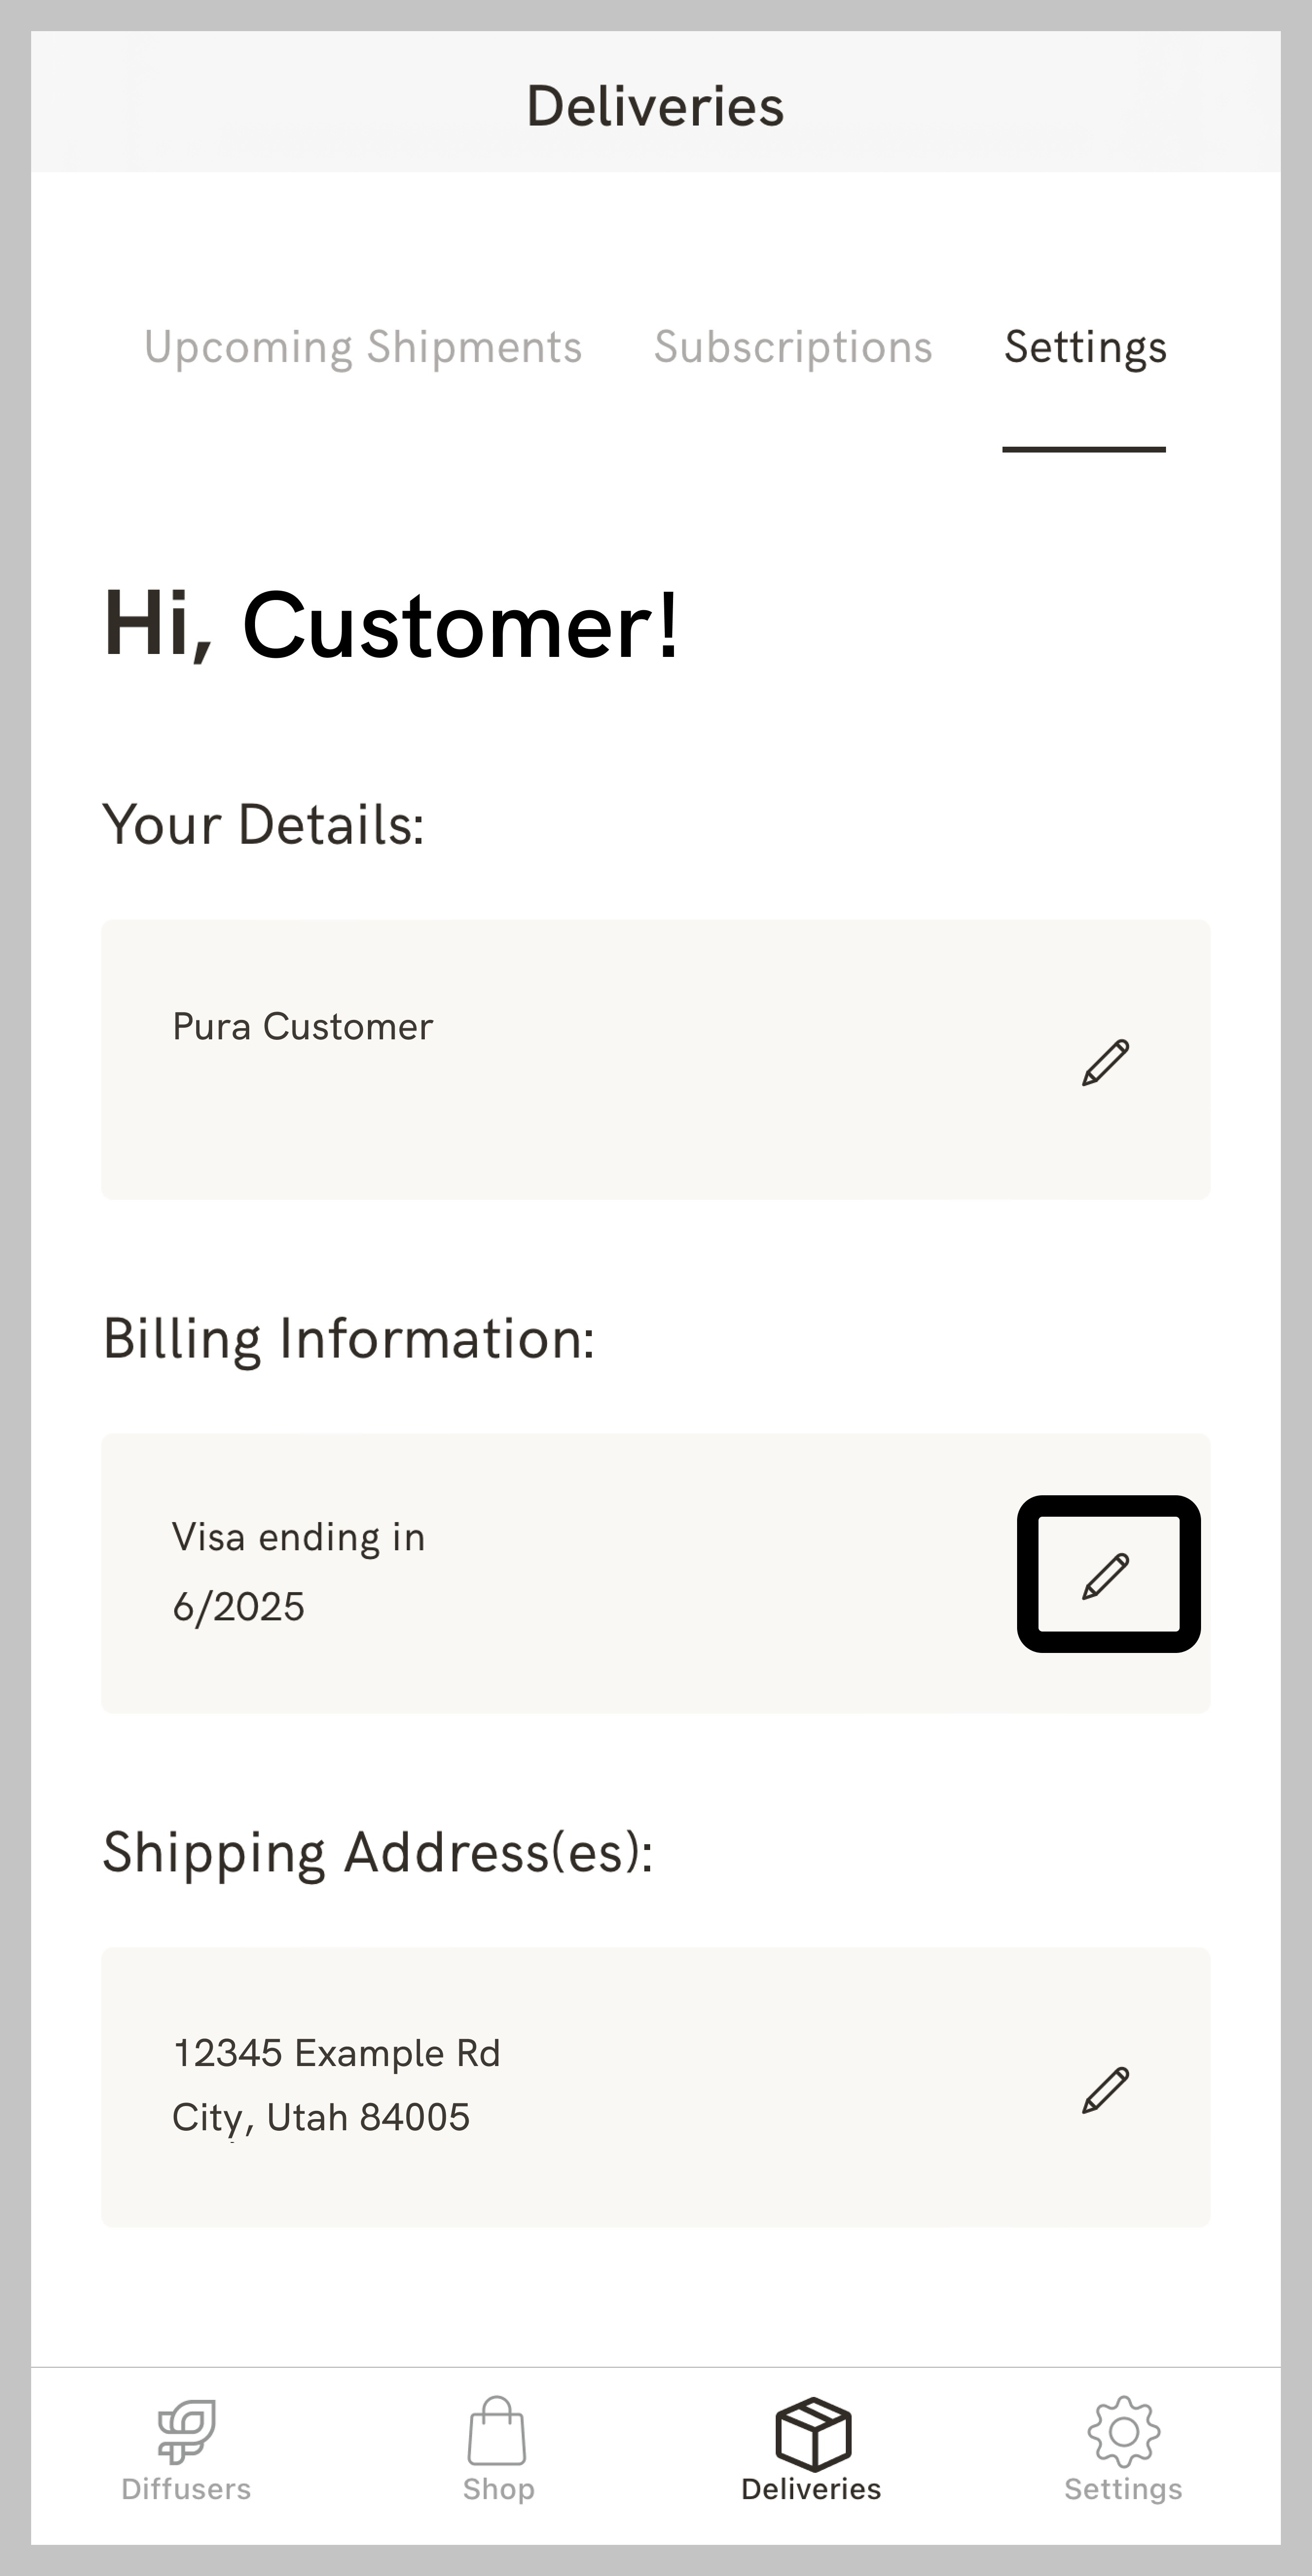The width and height of the screenshot is (1312, 2576).
Task: Tap the Diffusers label in navigation bar
Action: click(x=186, y=2489)
